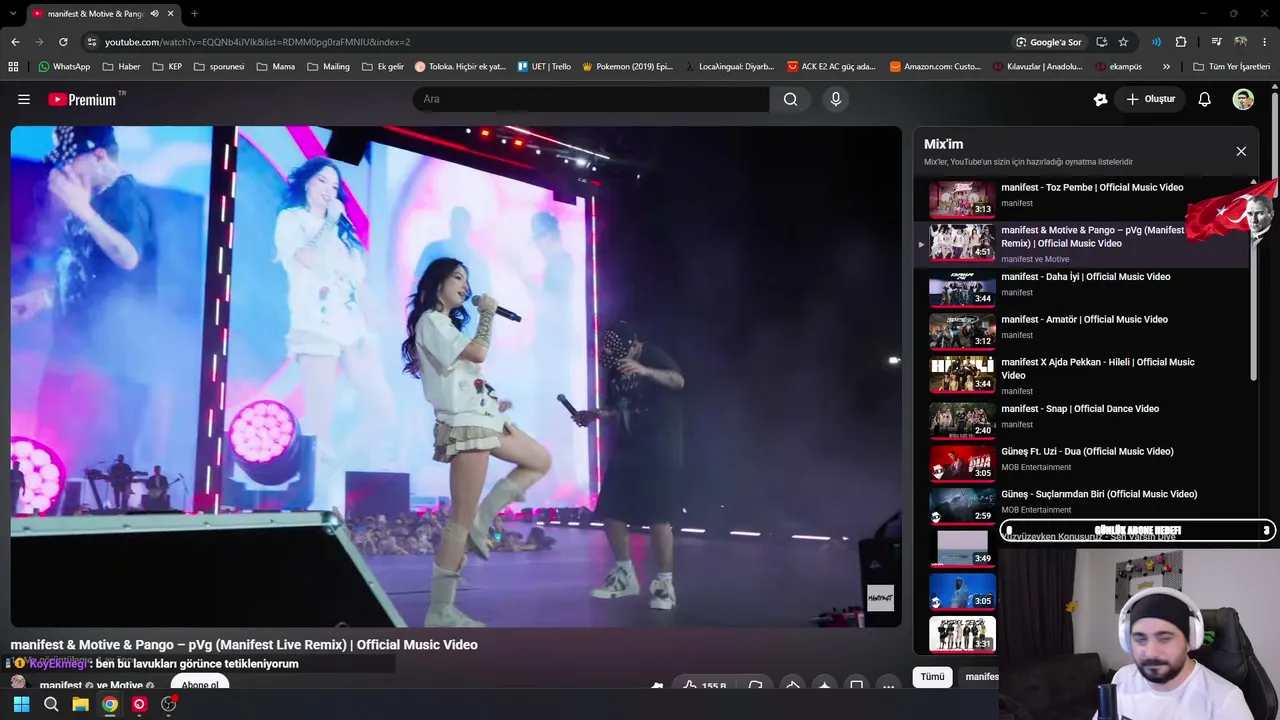The height and width of the screenshot is (720, 1280).
Task: Click the manifest channel name under video
Action: click(x=61, y=686)
